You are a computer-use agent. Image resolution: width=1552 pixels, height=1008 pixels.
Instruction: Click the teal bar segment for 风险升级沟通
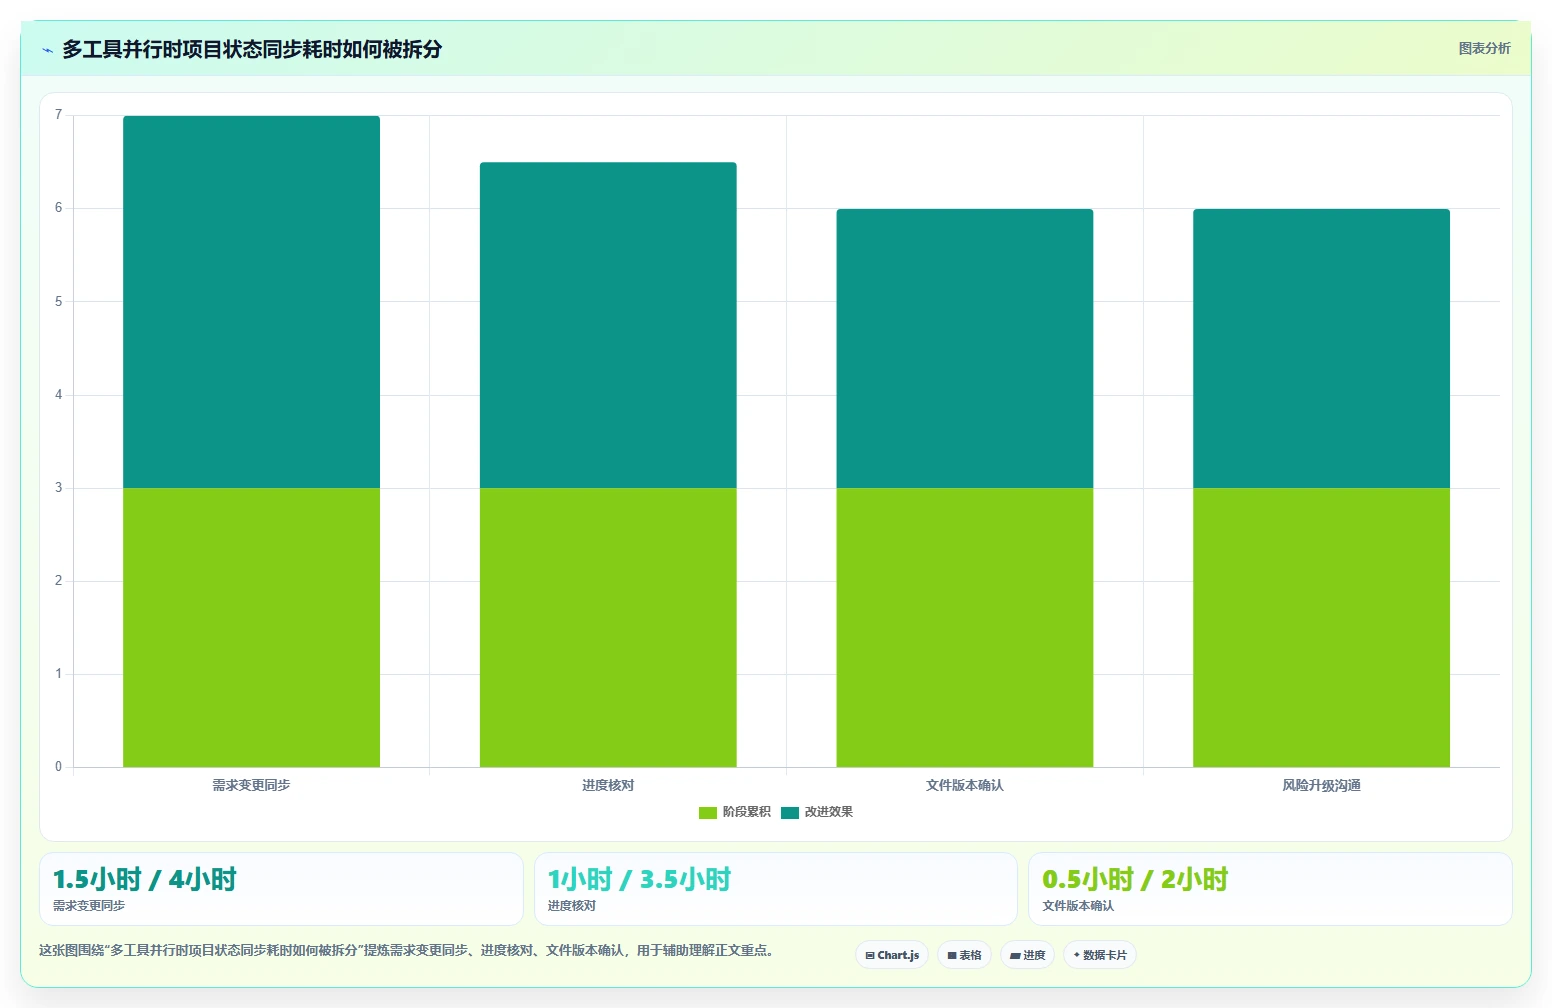pos(1321,348)
